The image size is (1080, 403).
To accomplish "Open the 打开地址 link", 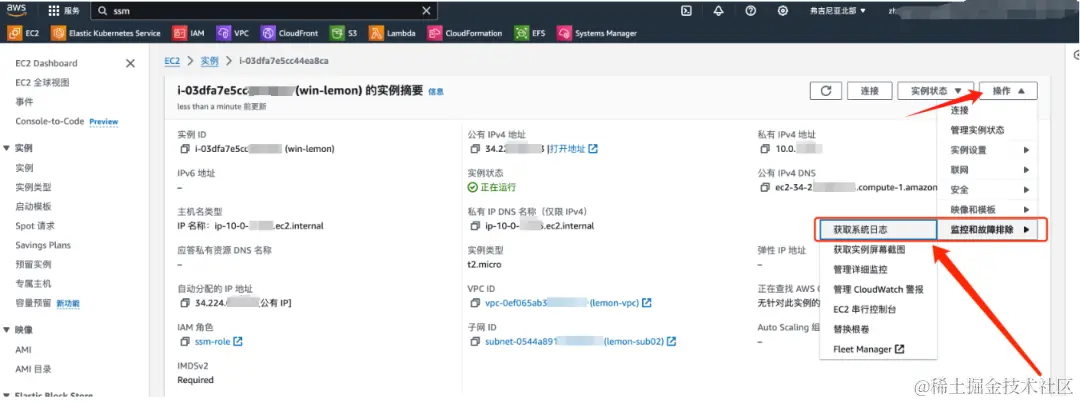I will [572, 149].
